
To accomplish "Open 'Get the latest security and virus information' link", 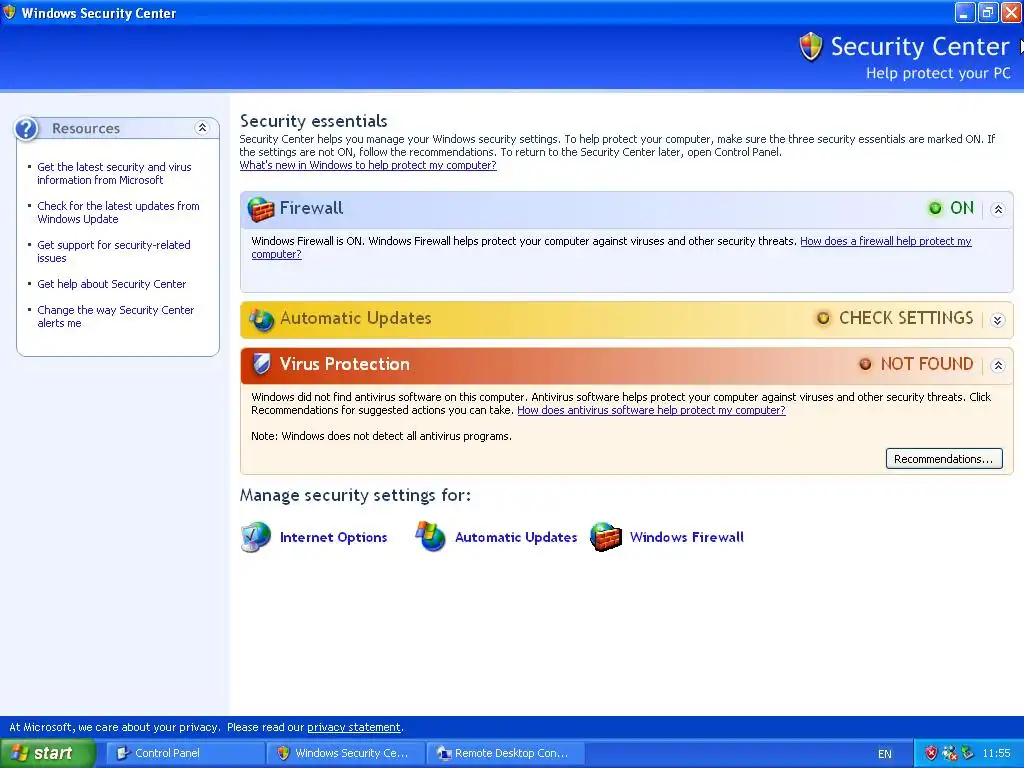I will point(114,174).
